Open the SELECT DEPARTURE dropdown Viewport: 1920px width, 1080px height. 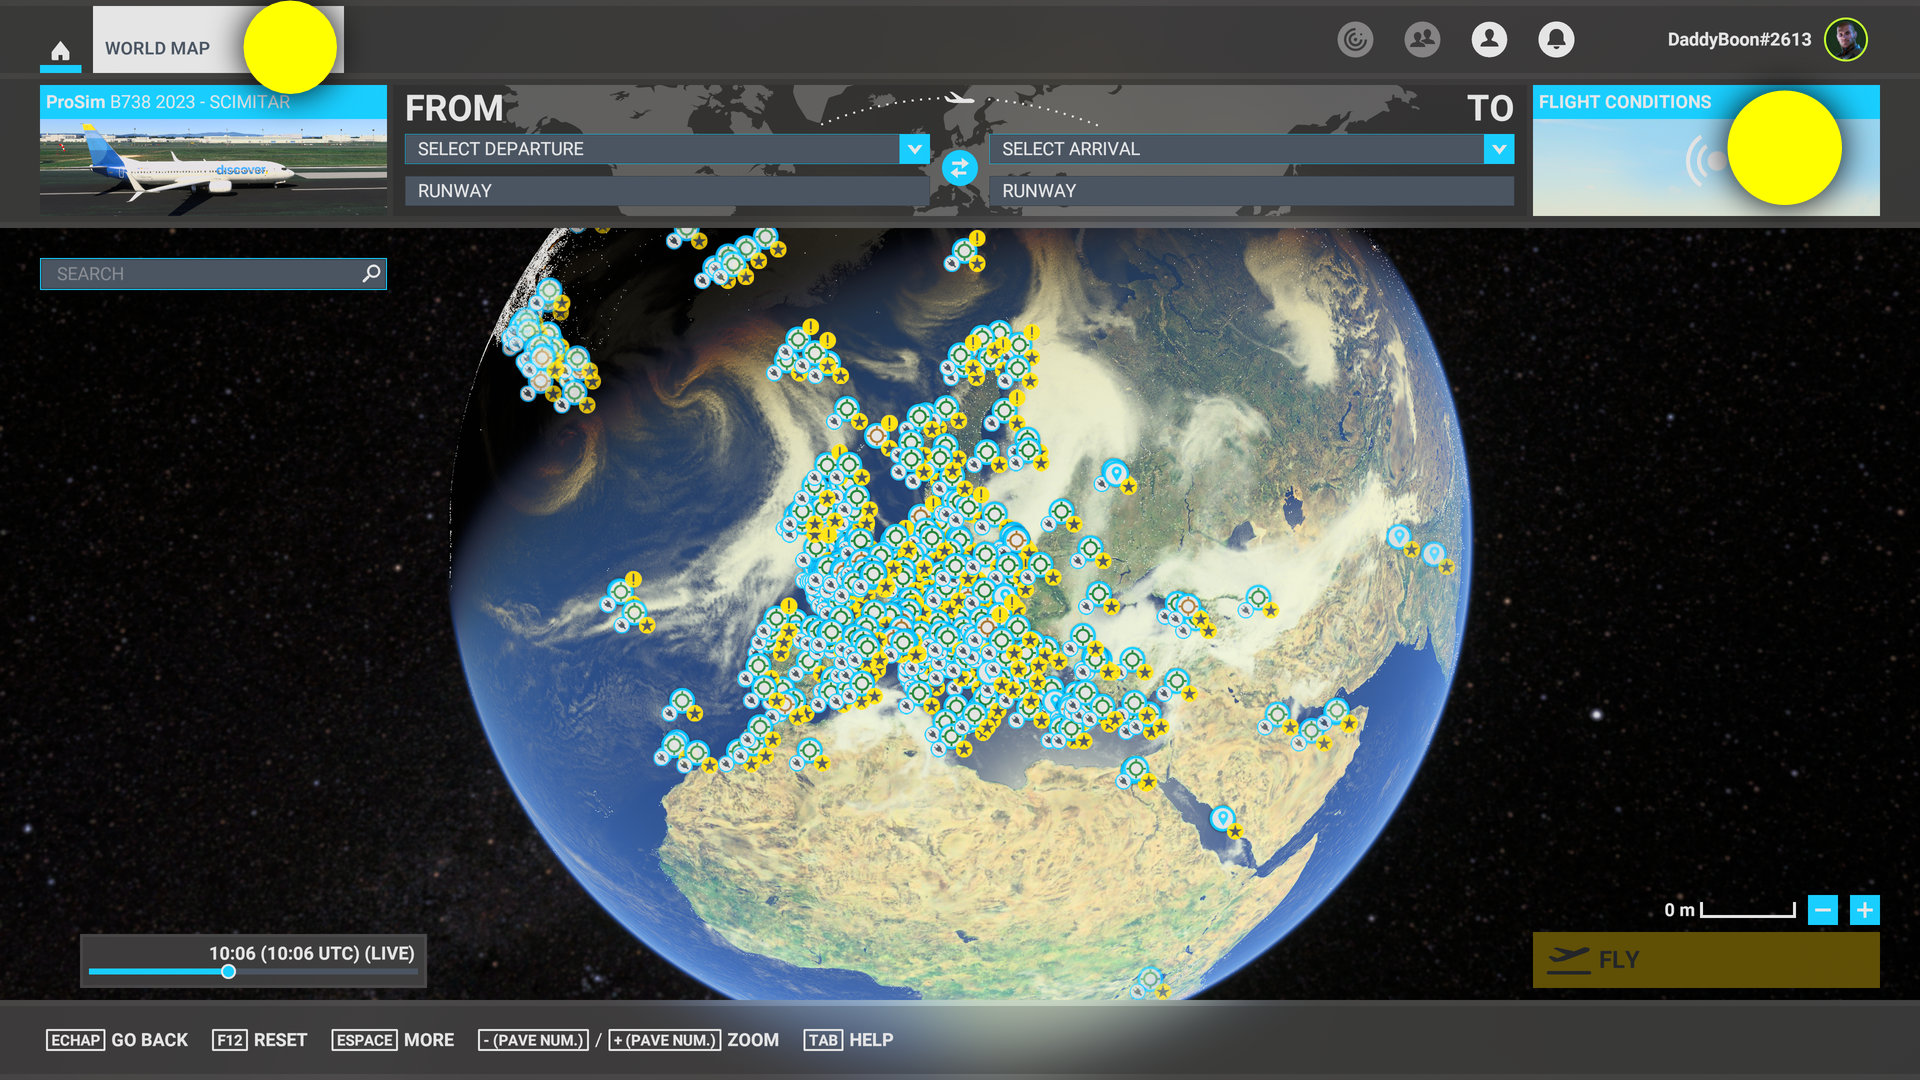coord(663,149)
